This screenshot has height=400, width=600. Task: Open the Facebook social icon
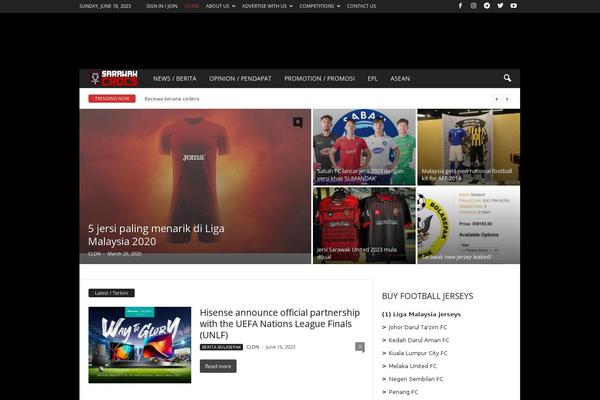(x=461, y=6)
